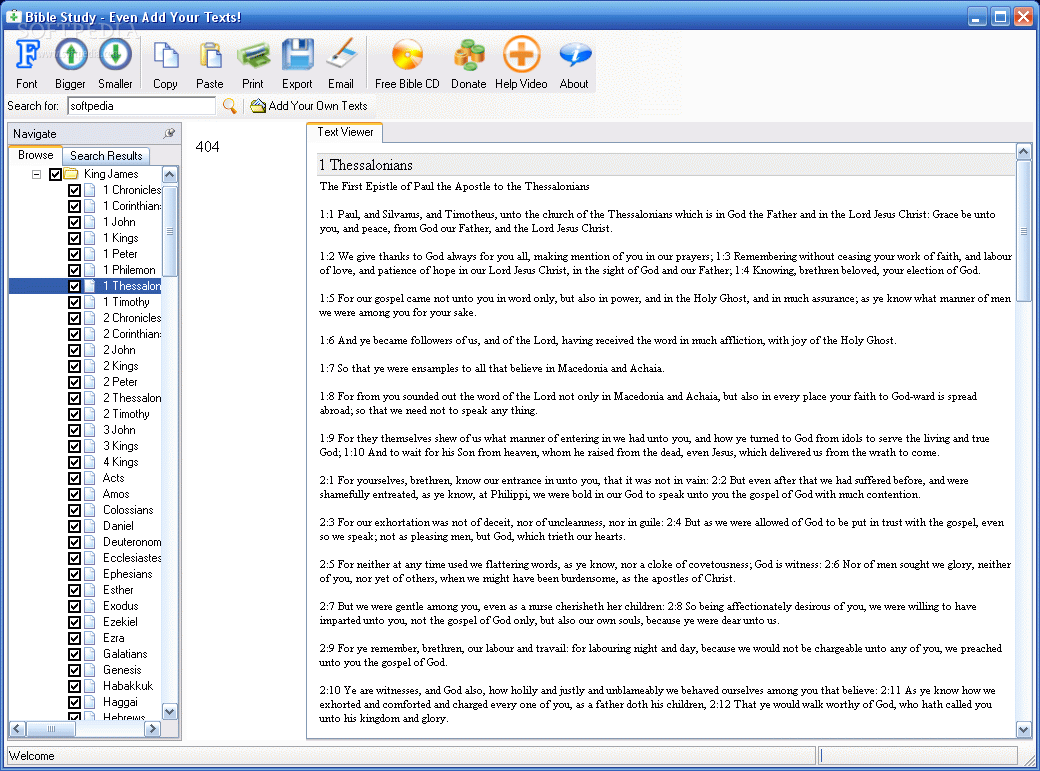Click the document icon beside 1 John
This screenshot has width=1040, height=771.
[x=90, y=222]
